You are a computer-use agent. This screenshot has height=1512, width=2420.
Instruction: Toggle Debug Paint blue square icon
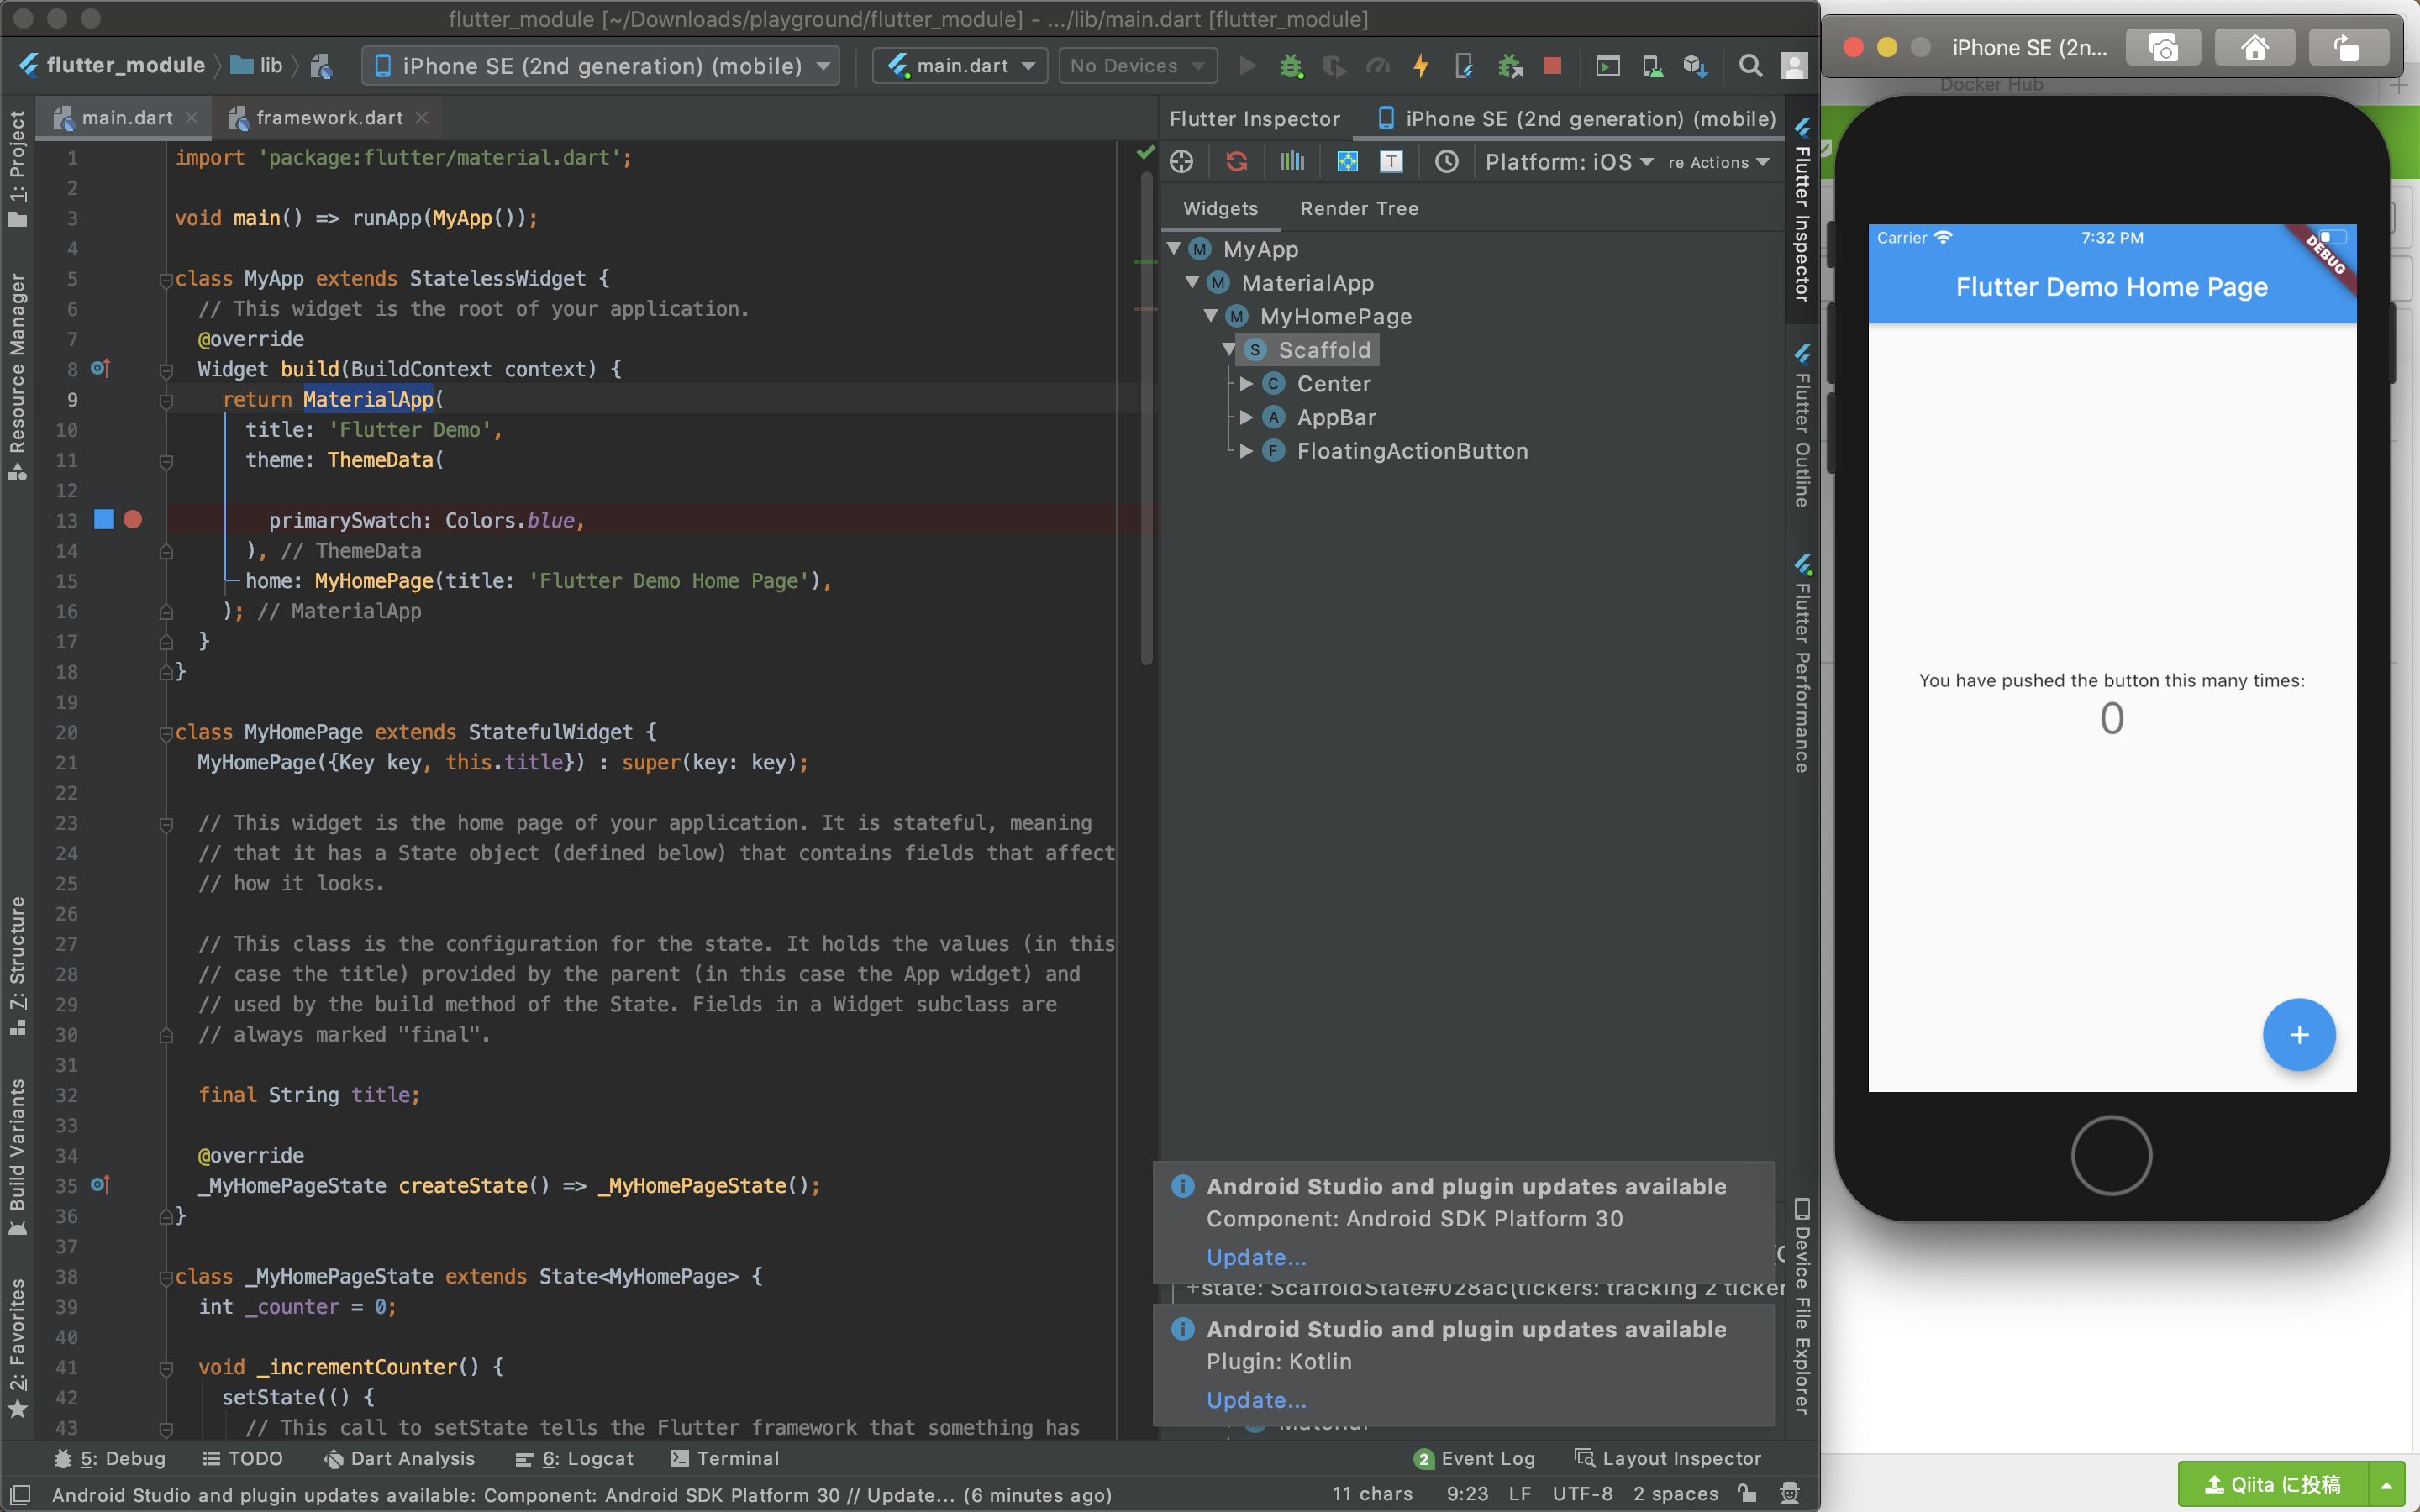coord(1347,161)
